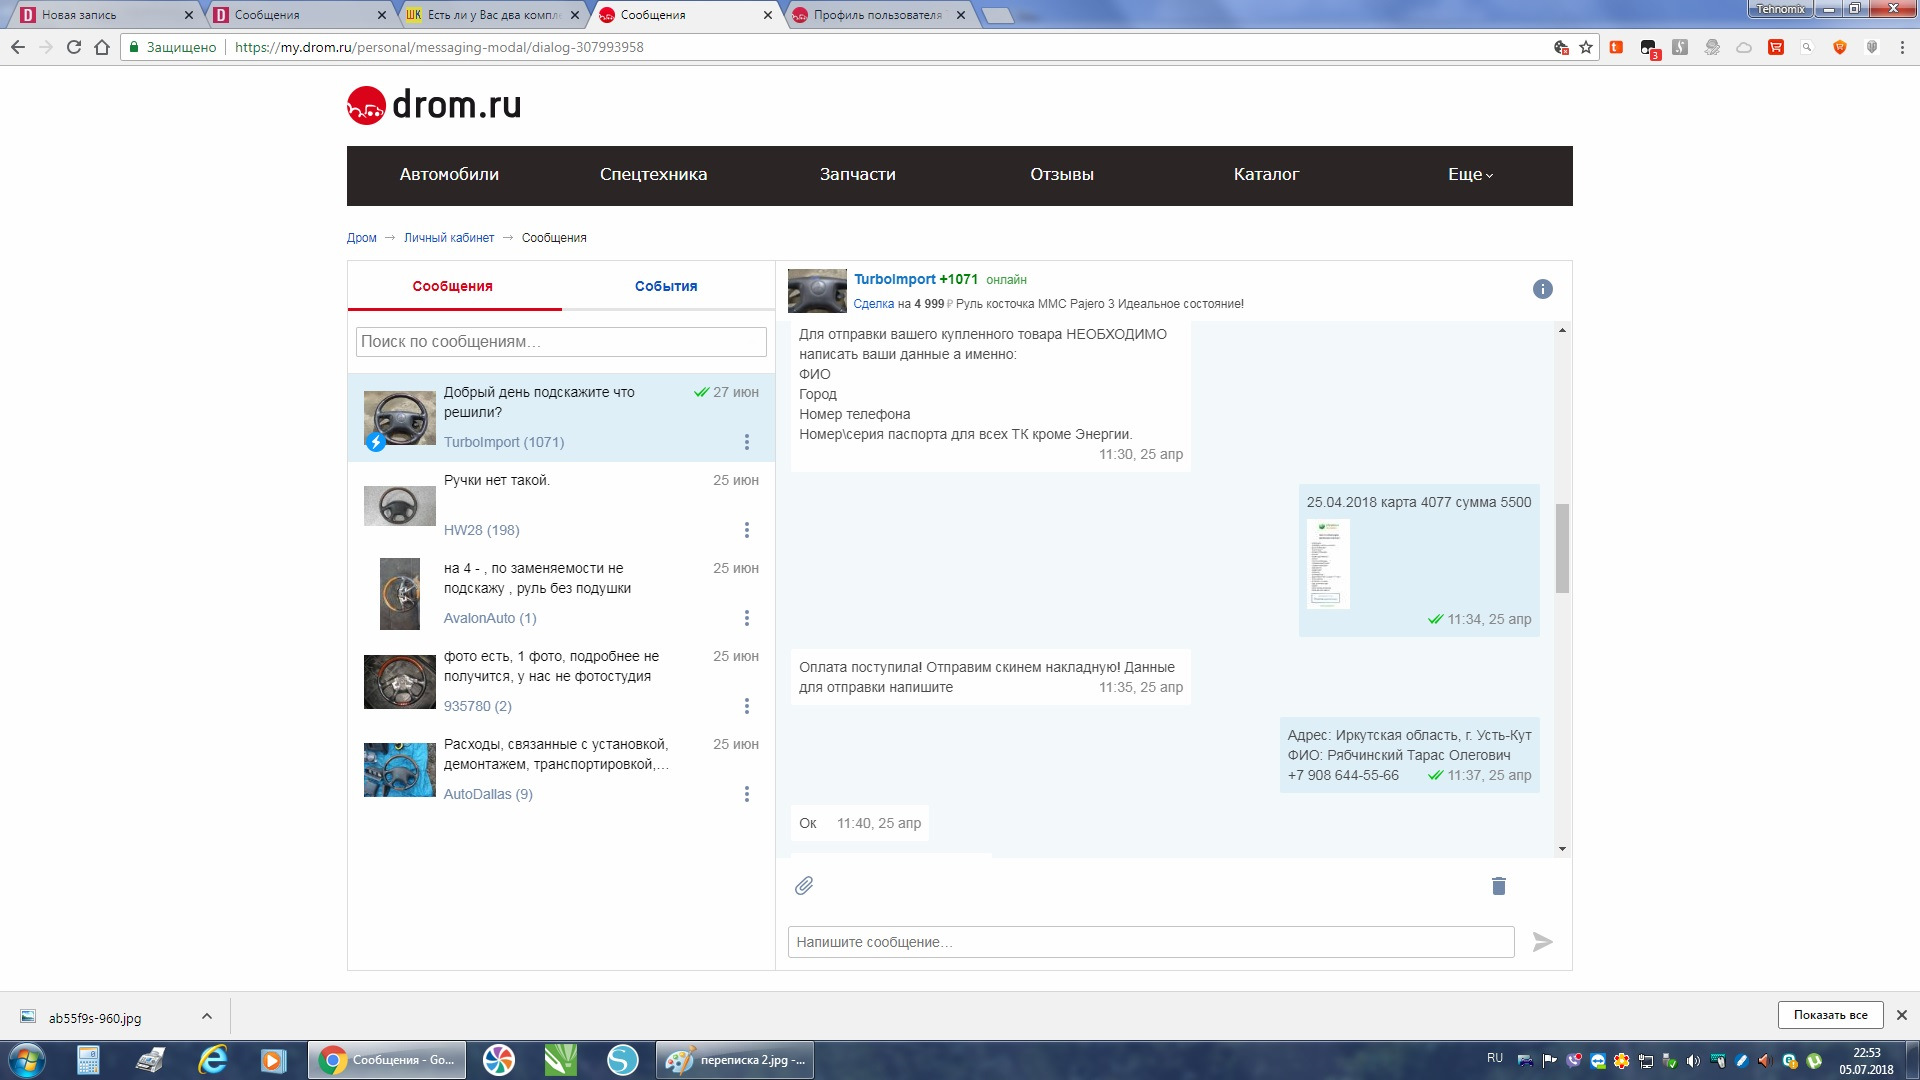
Task: Open Internet Explorer from the taskbar
Action: (213, 1060)
